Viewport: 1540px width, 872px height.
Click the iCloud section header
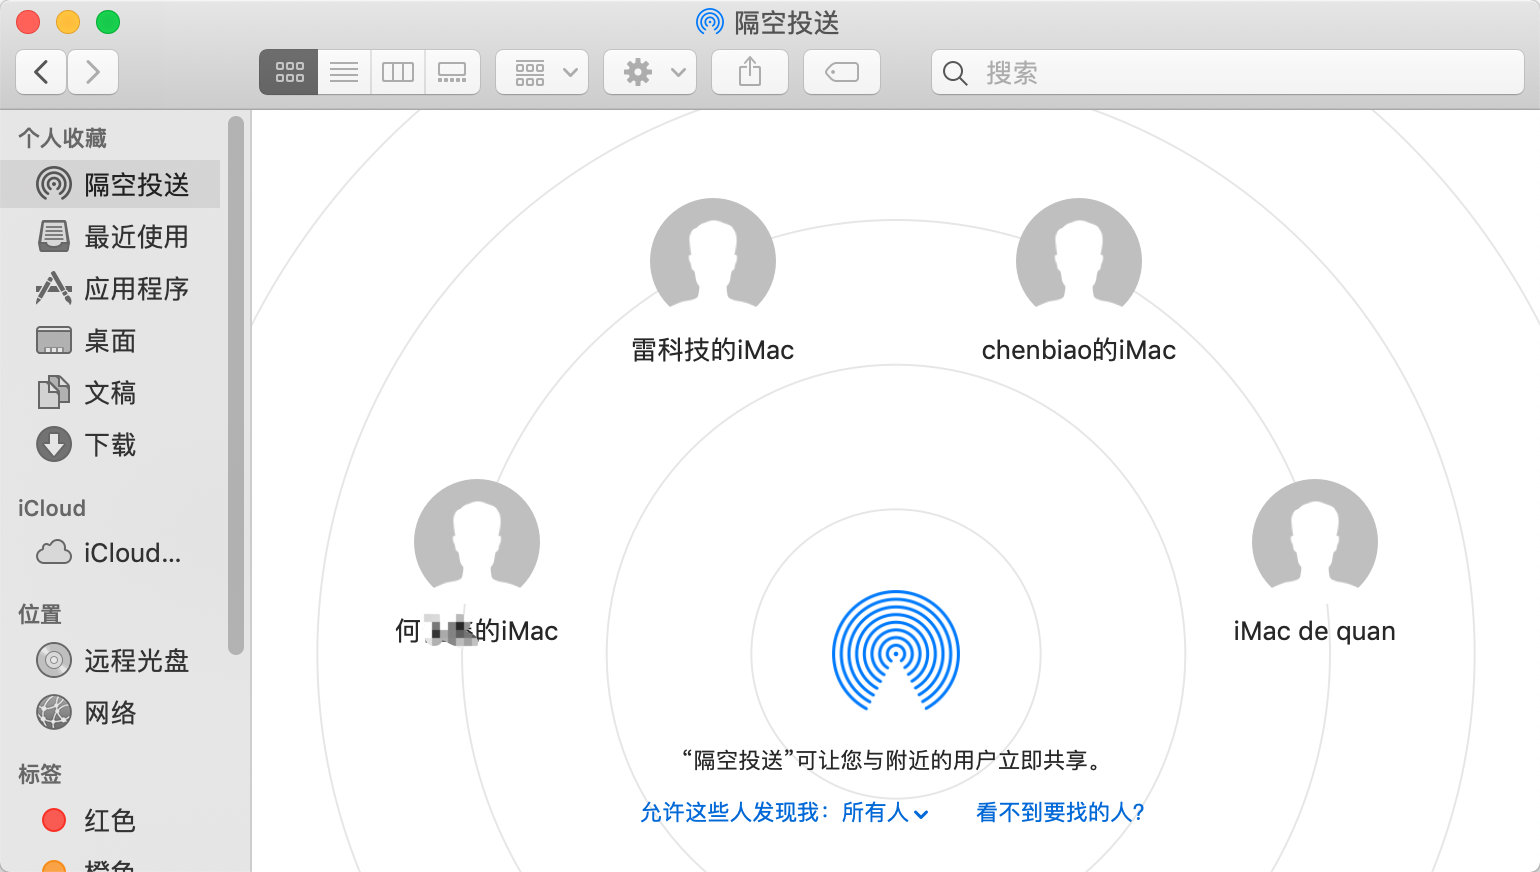click(x=52, y=508)
